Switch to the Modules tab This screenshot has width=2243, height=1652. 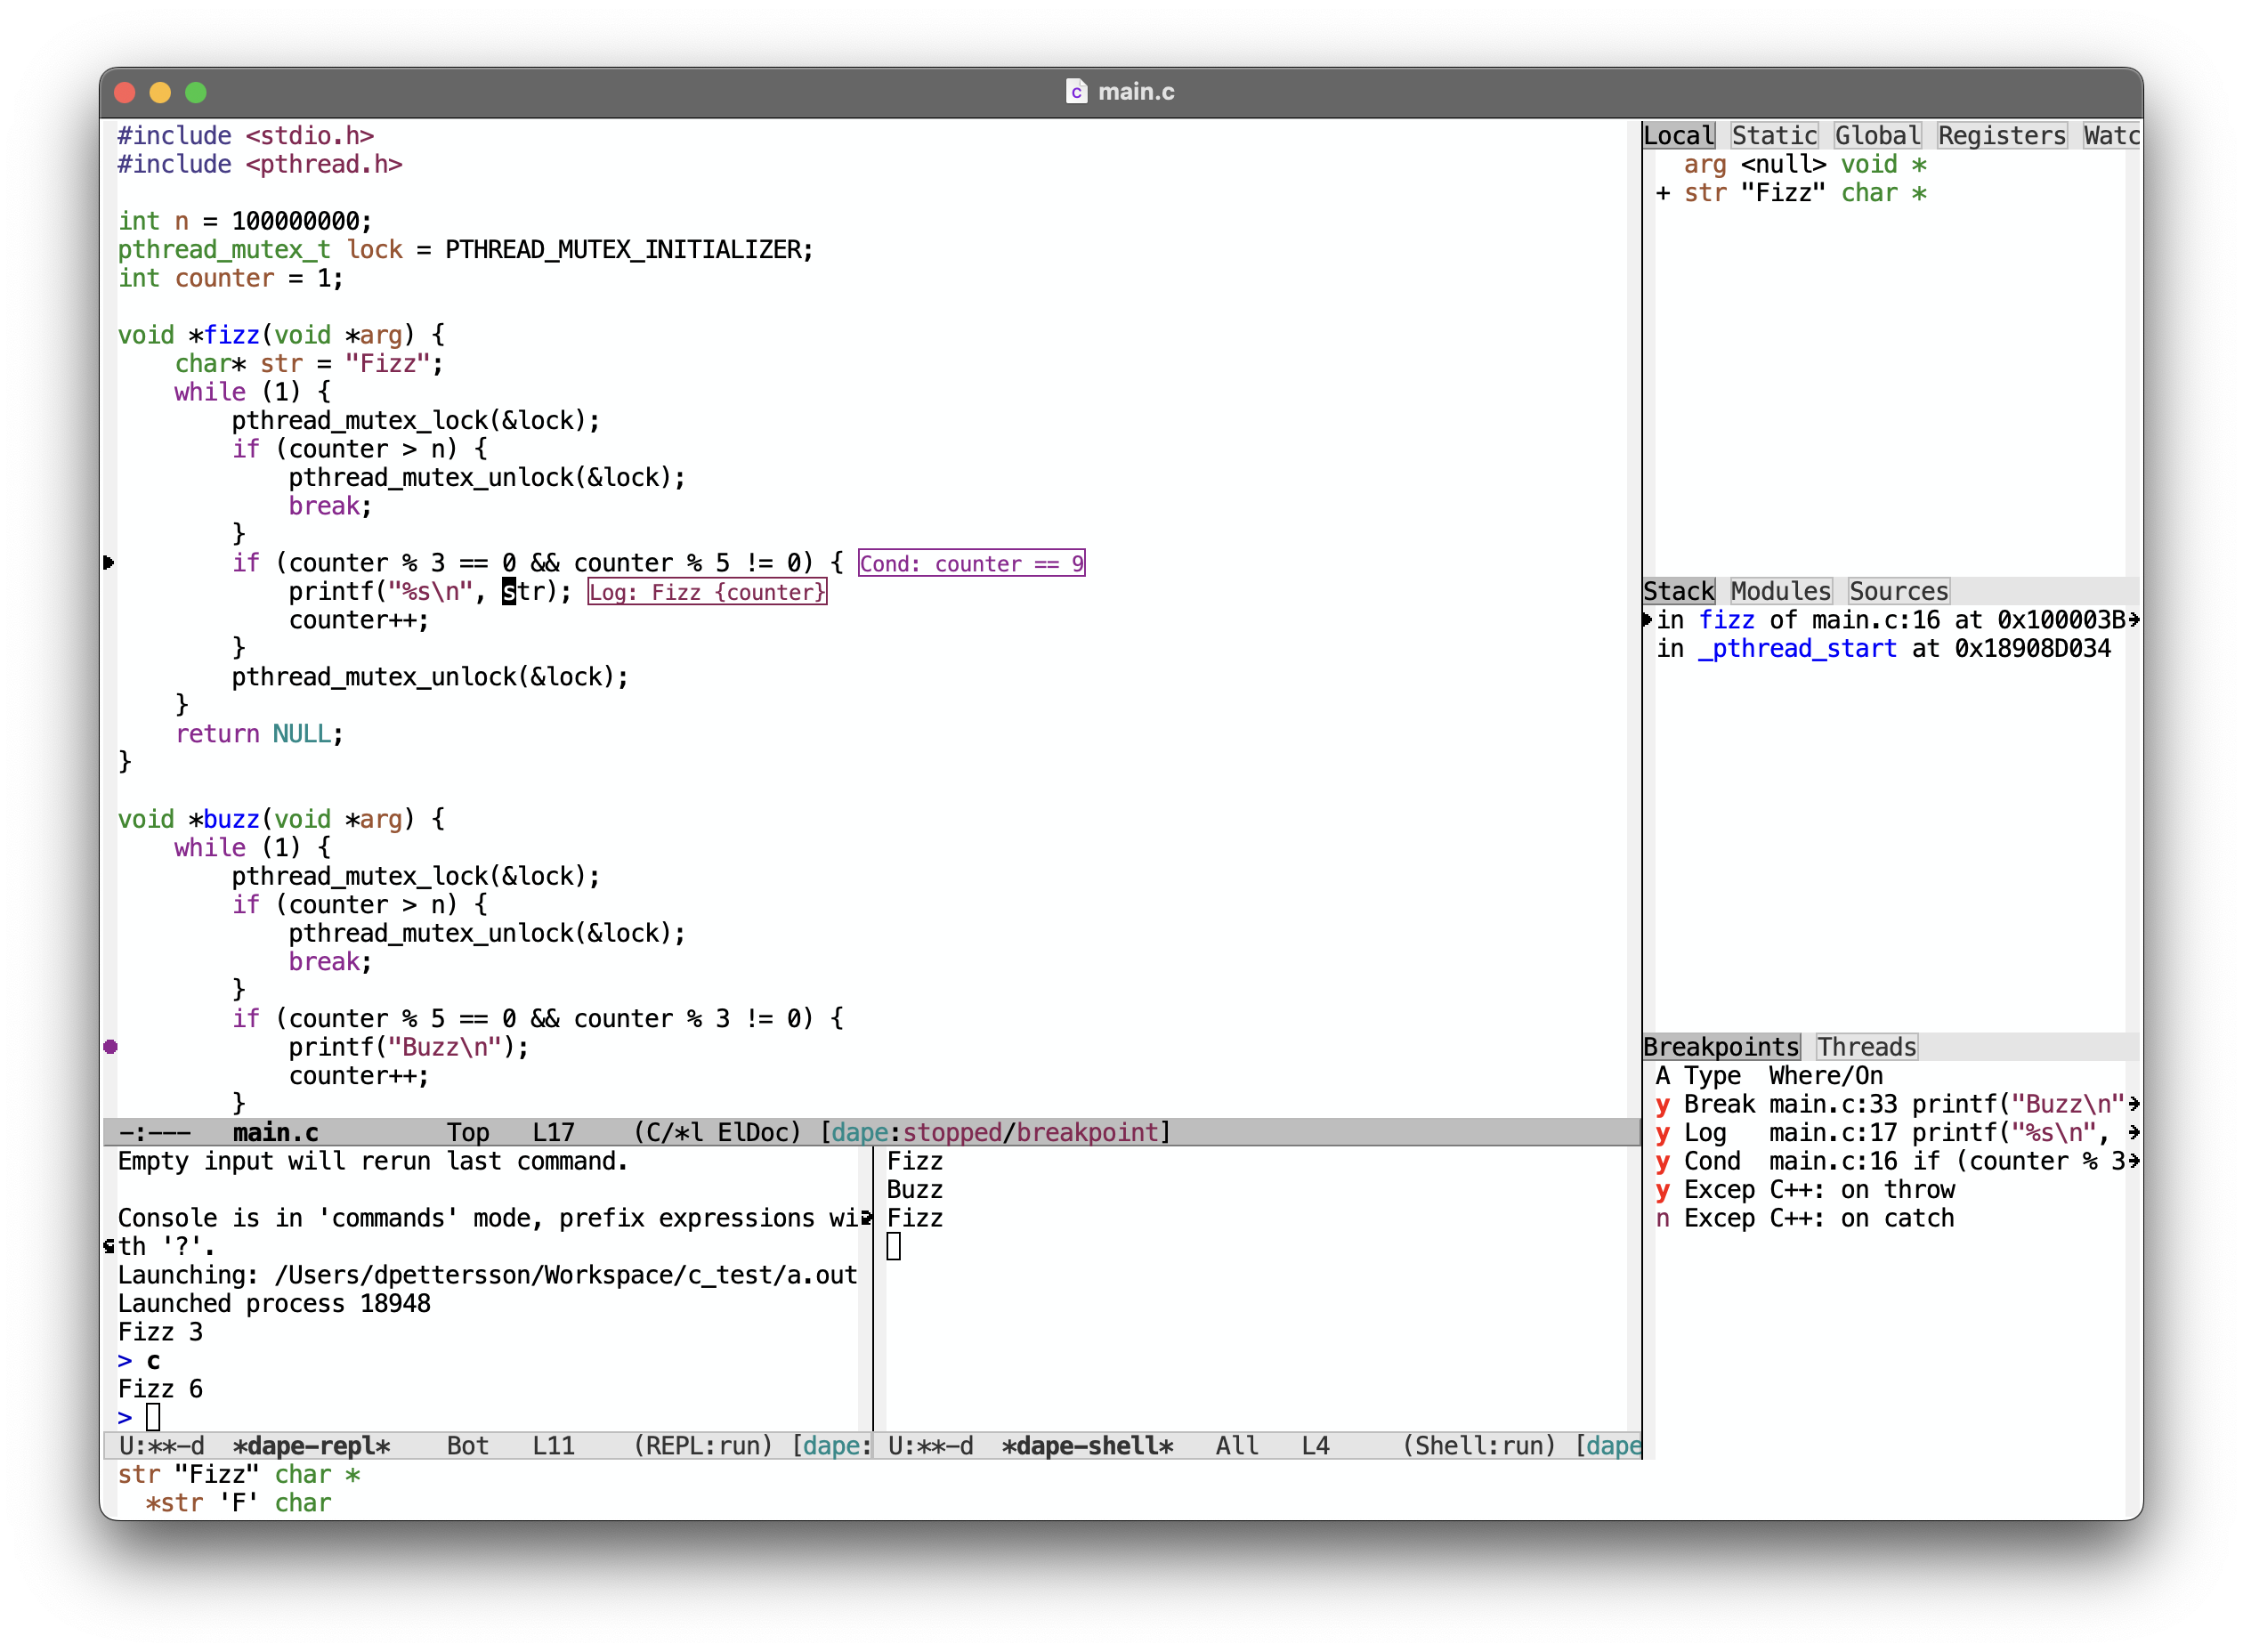(1780, 591)
